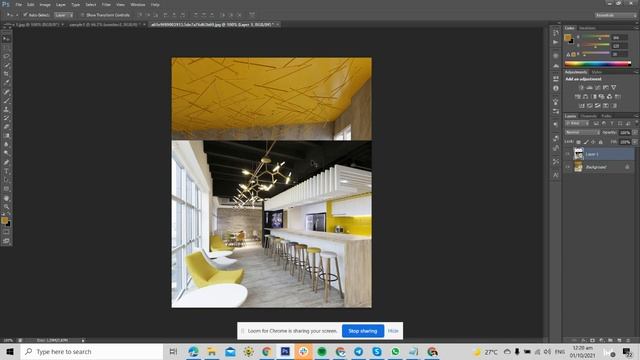This screenshot has height=360, width=640.
Task: Toggle lock image pixels
Action: [586, 142]
